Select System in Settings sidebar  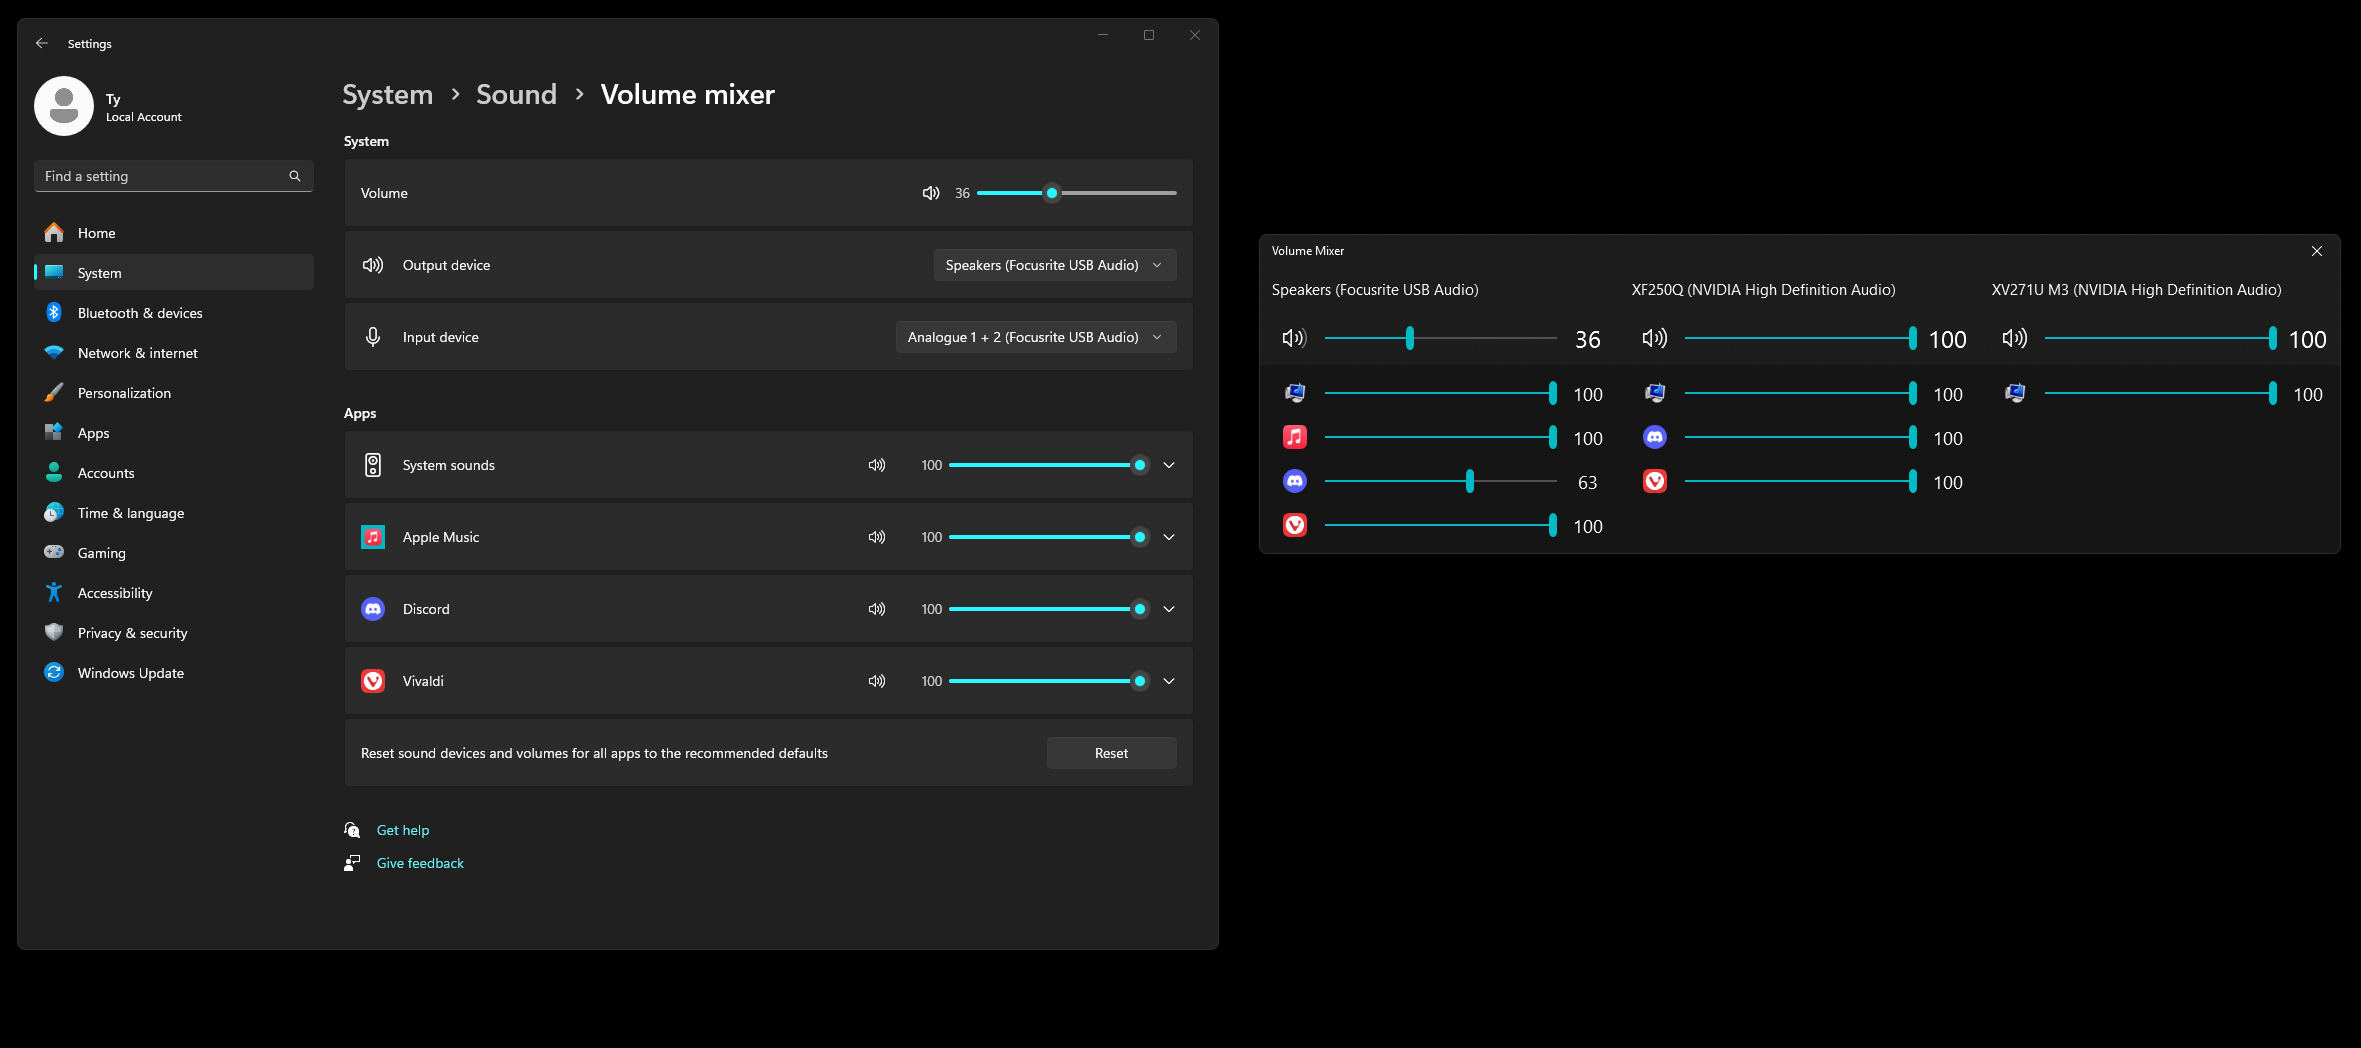174,273
